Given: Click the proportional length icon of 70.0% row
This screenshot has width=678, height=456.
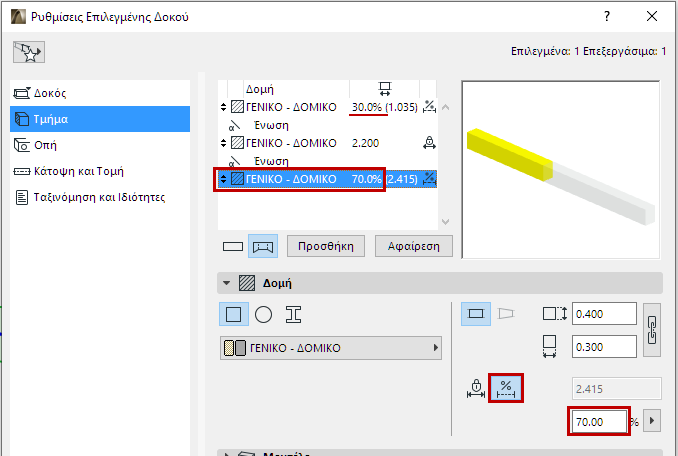Looking at the screenshot, I should pyautogui.click(x=429, y=179).
